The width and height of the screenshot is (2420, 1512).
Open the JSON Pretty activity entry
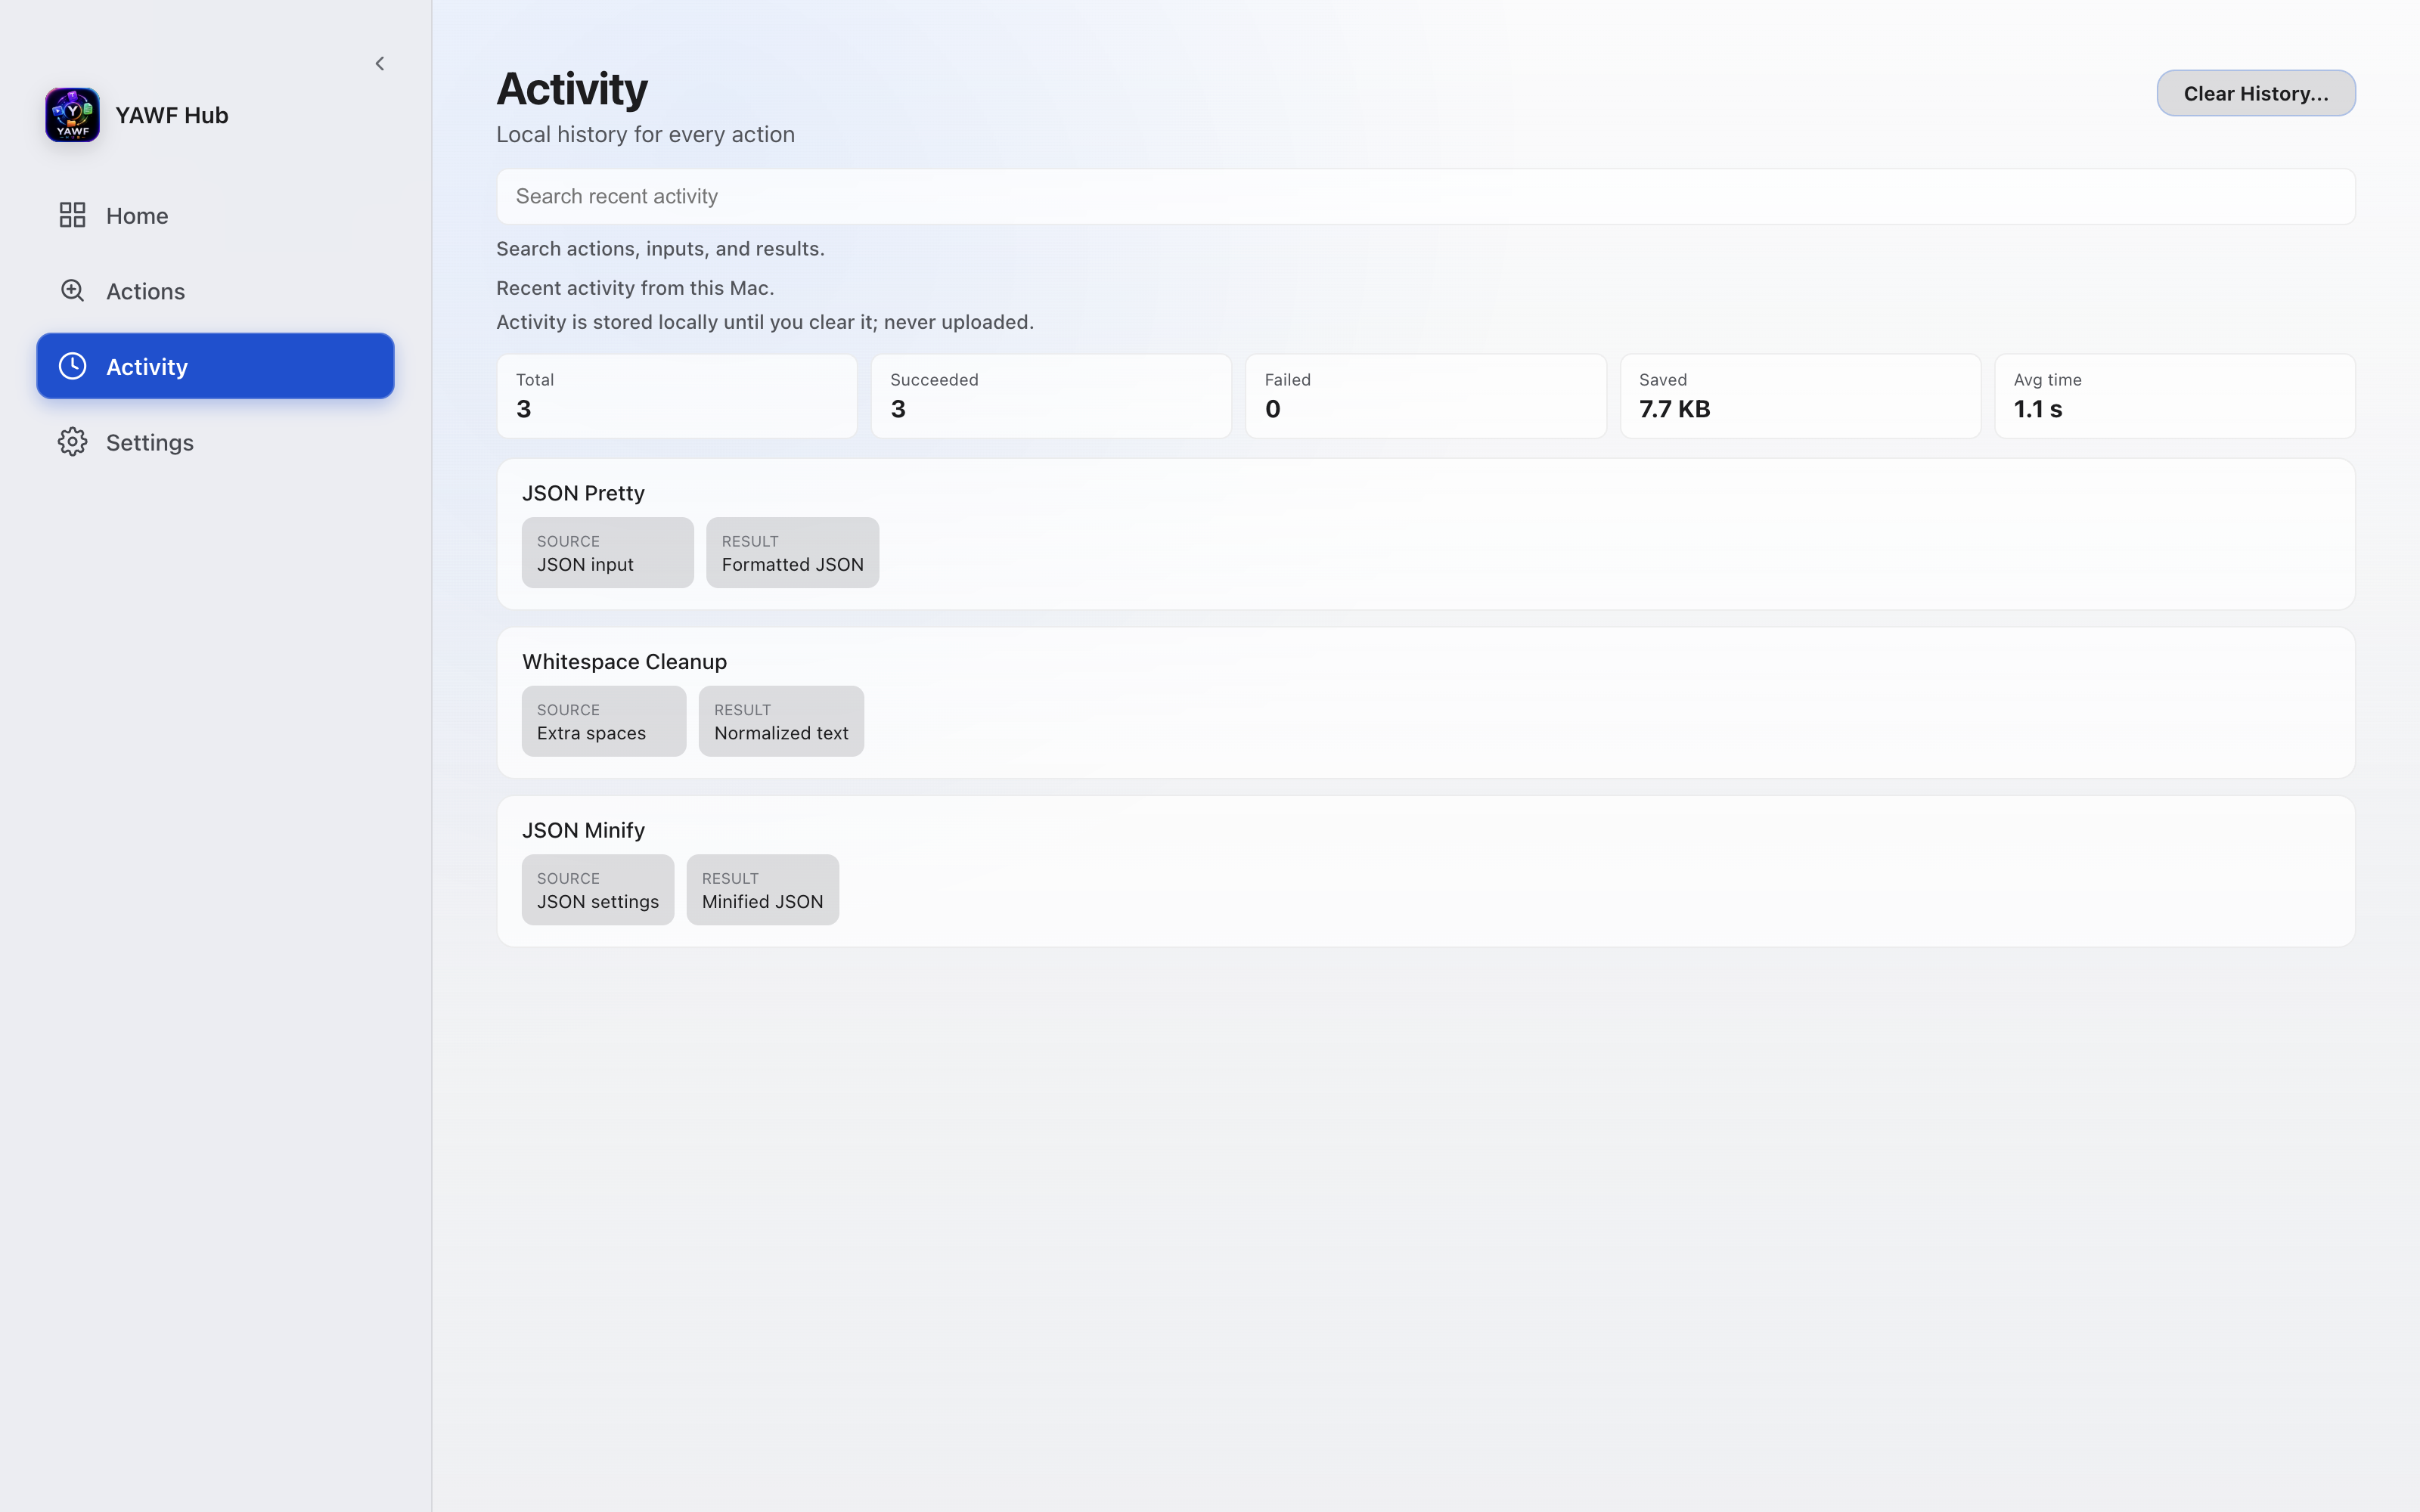click(x=1425, y=534)
